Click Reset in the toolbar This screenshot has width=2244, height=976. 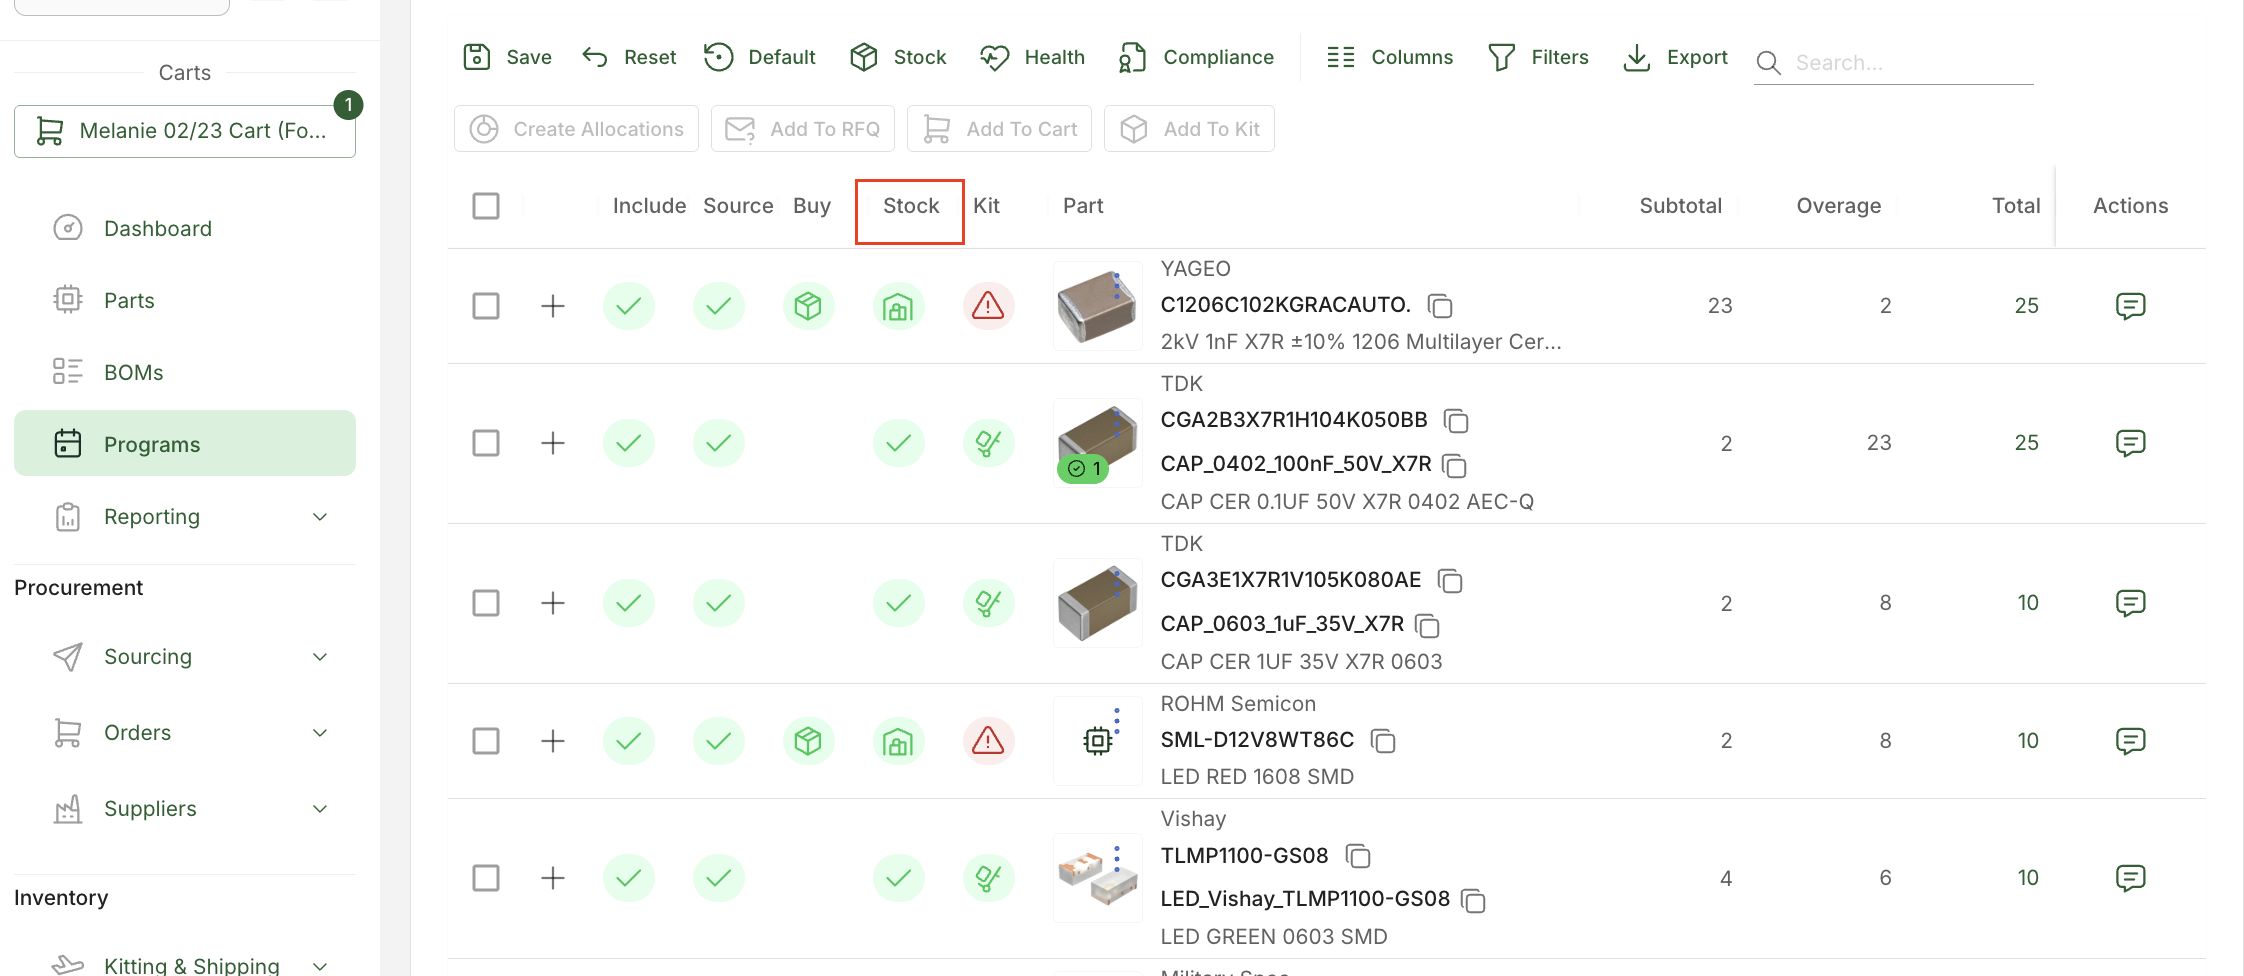[629, 57]
